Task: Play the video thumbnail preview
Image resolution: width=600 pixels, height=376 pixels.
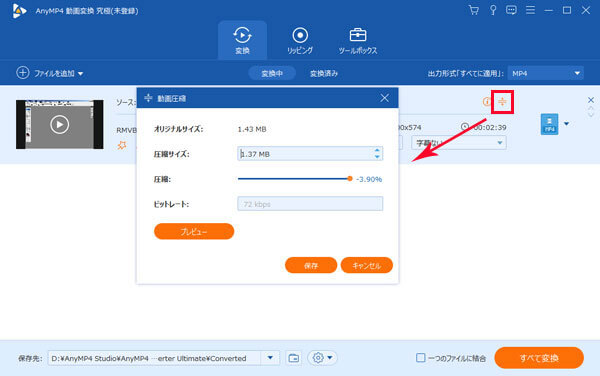Action: click(x=59, y=124)
